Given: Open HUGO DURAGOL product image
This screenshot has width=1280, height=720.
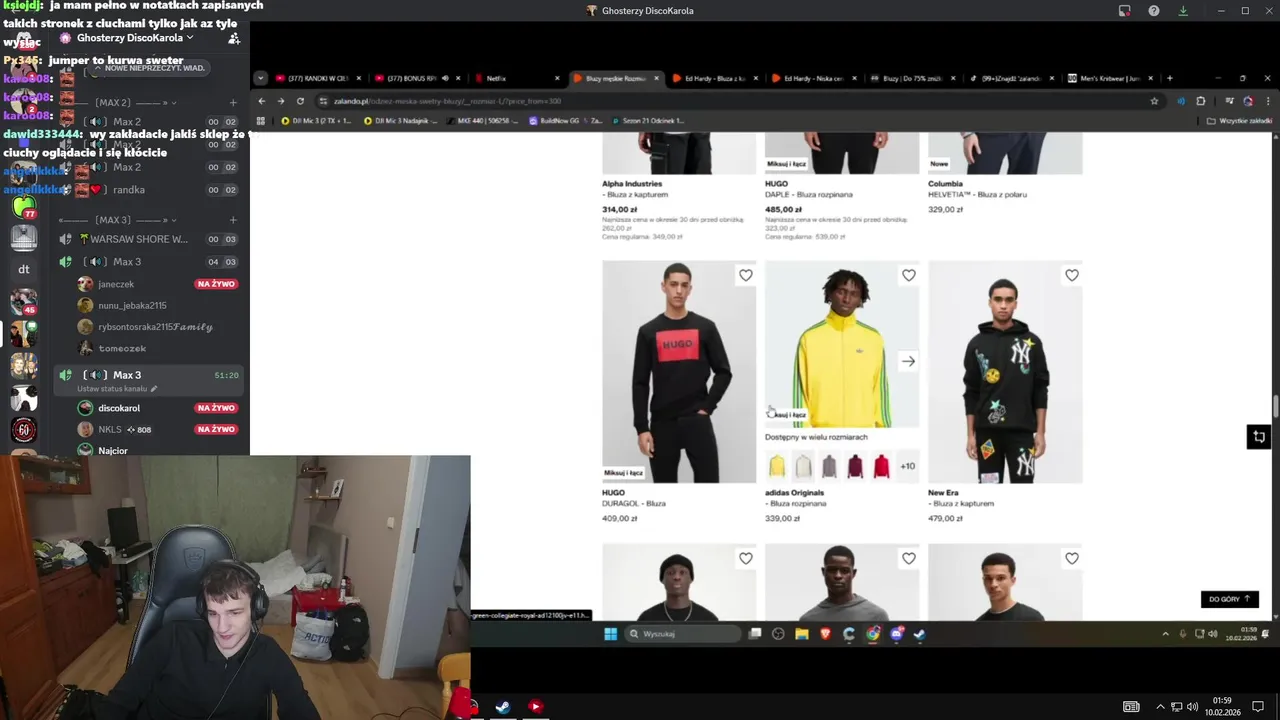Looking at the screenshot, I should click(x=679, y=372).
